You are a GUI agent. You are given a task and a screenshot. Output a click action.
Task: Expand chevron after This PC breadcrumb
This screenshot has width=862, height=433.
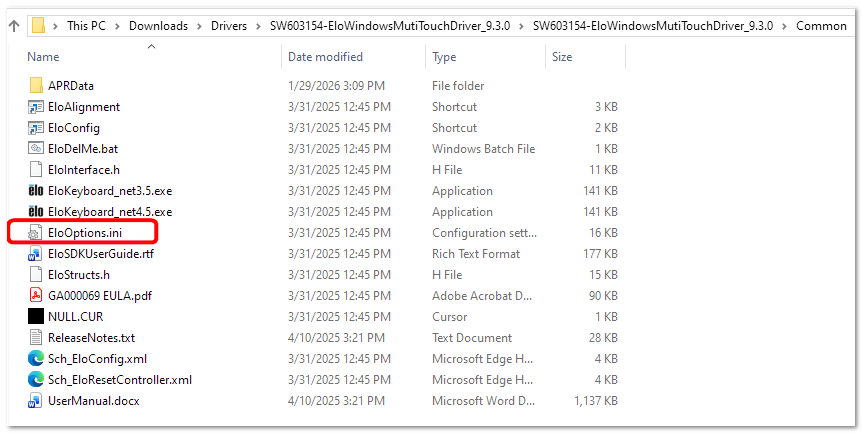point(117,26)
